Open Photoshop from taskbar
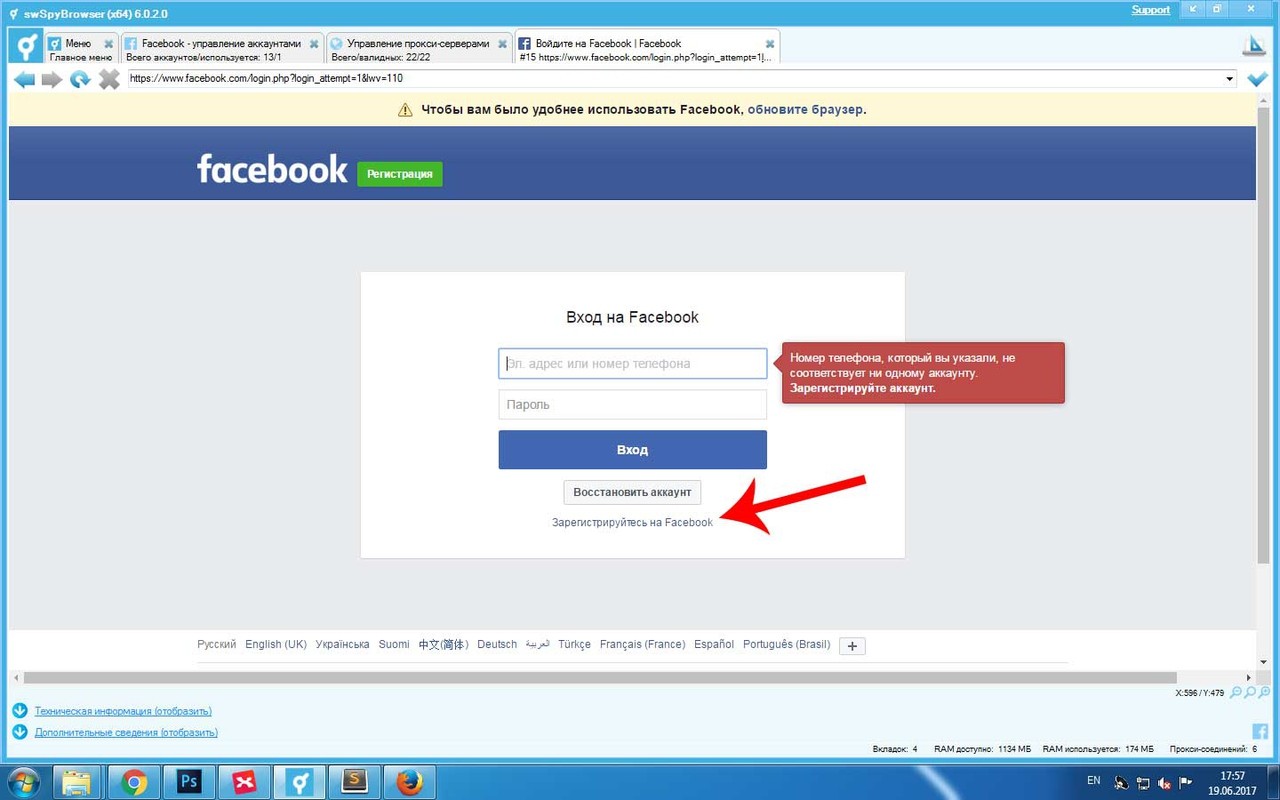This screenshot has height=800, width=1280. 189,782
